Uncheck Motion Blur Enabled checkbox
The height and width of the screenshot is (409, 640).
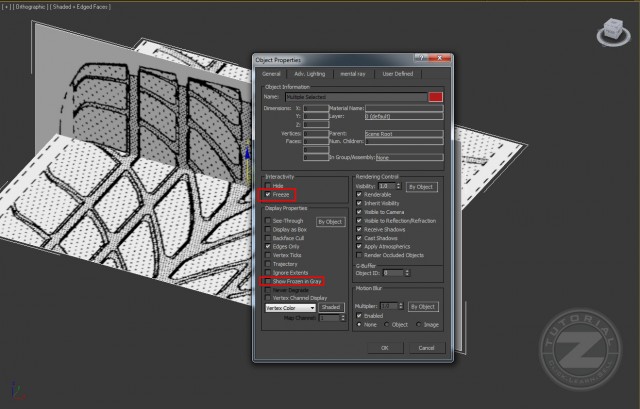click(x=359, y=316)
